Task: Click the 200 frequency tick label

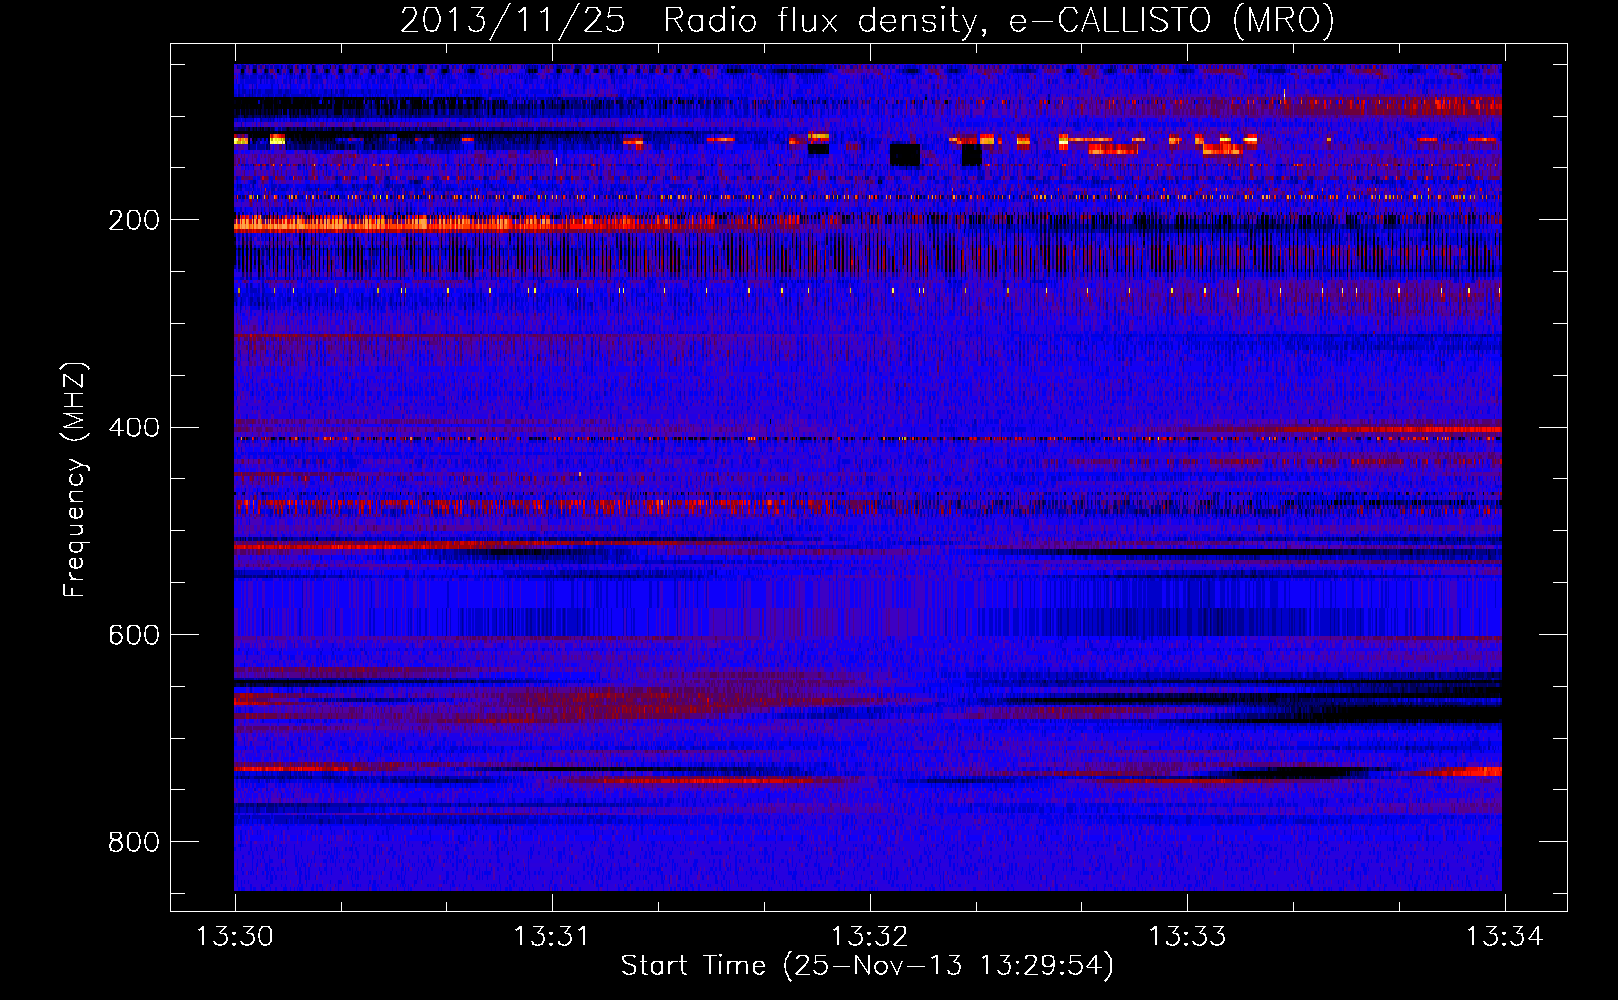Action: coord(134,220)
